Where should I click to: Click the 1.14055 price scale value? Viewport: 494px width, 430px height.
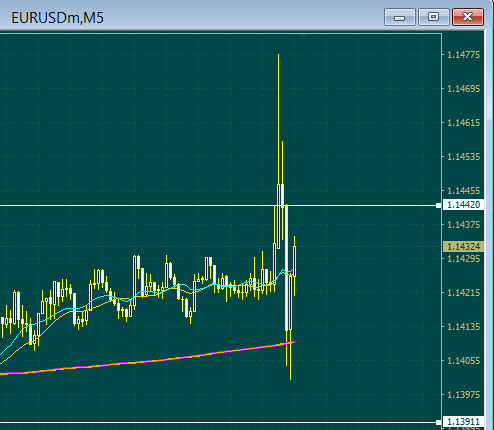[x=464, y=361]
